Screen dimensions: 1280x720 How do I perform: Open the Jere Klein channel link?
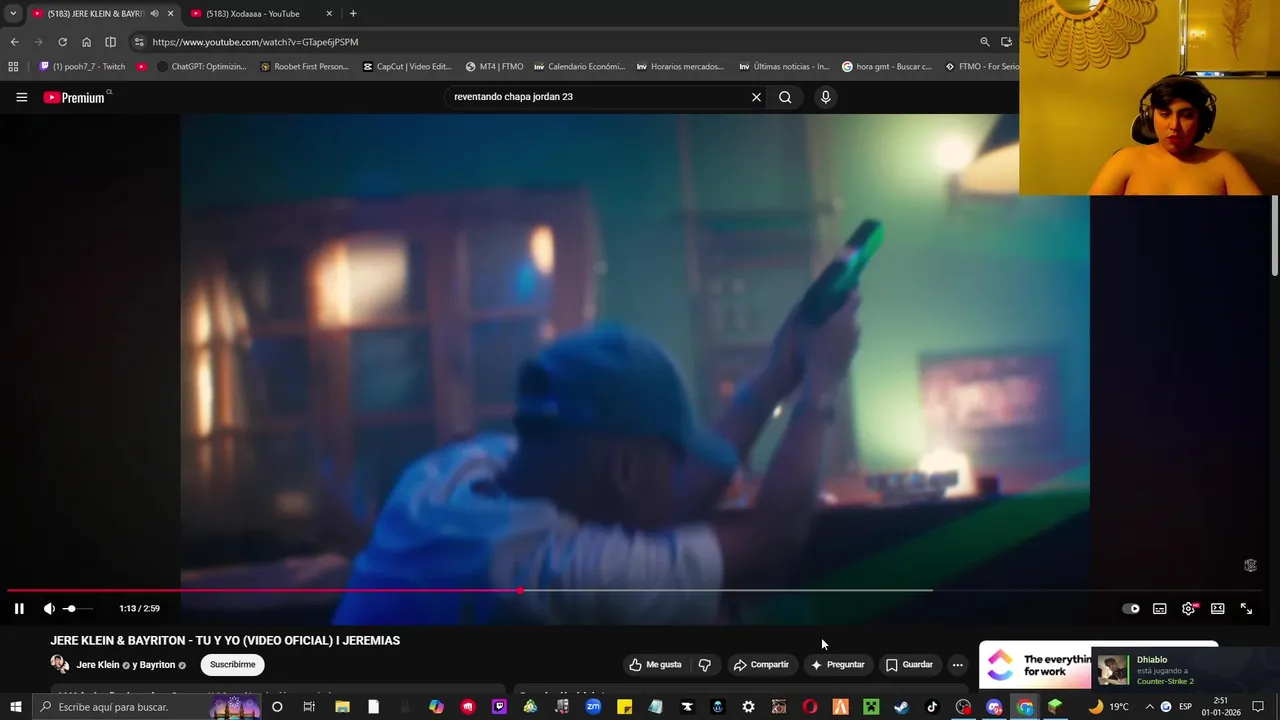98,665
